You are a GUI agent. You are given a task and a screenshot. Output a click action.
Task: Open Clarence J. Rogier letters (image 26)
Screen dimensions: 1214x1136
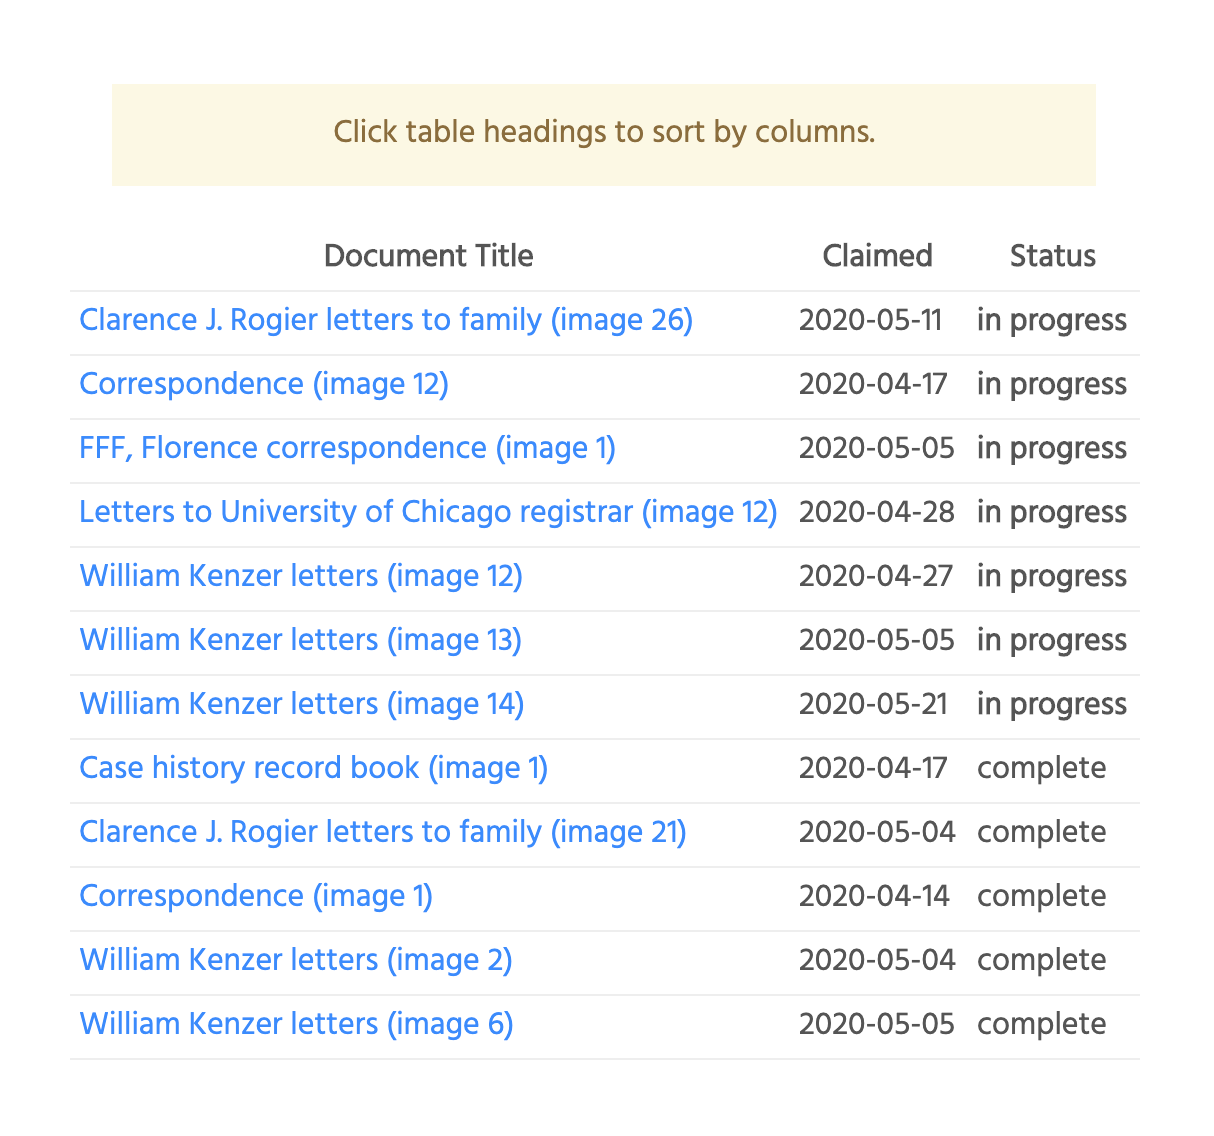(385, 320)
